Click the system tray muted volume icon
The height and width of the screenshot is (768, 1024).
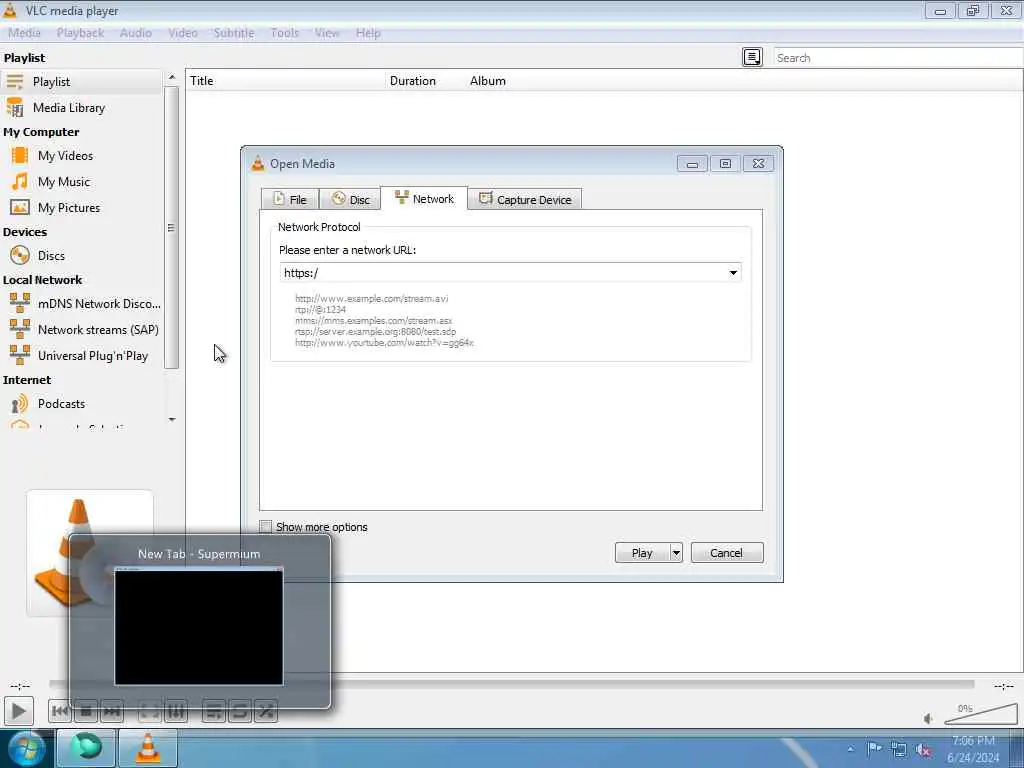pyautogui.click(x=923, y=750)
